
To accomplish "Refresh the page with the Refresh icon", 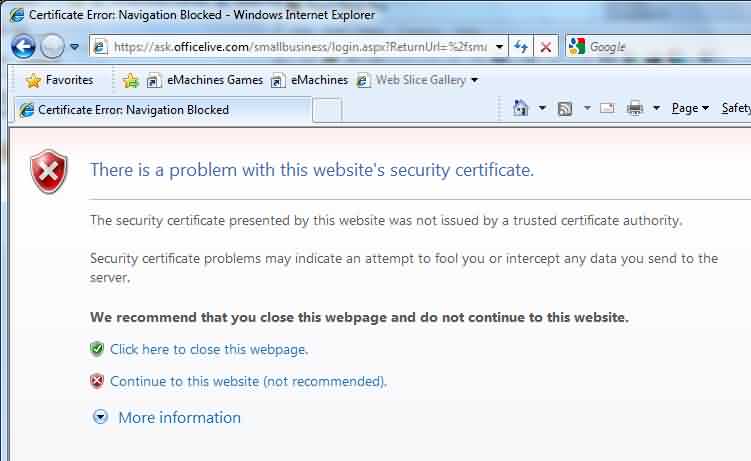I will (x=521, y=47).
